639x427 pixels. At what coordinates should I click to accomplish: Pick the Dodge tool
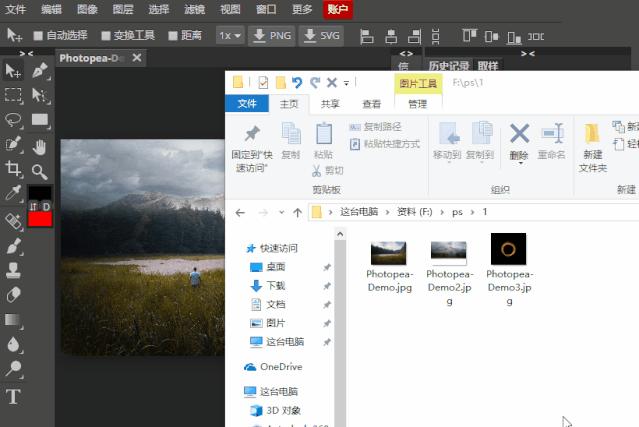[13, 369]
